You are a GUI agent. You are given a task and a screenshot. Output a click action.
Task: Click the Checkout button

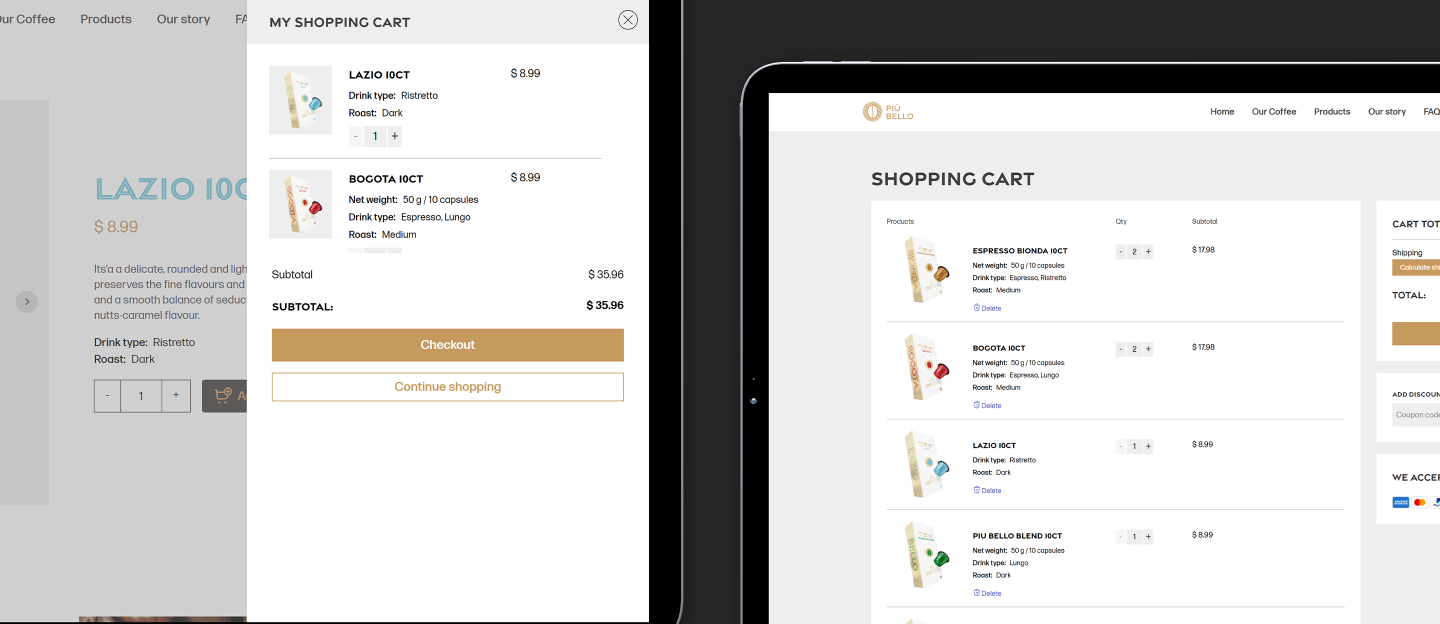point(448,345)
